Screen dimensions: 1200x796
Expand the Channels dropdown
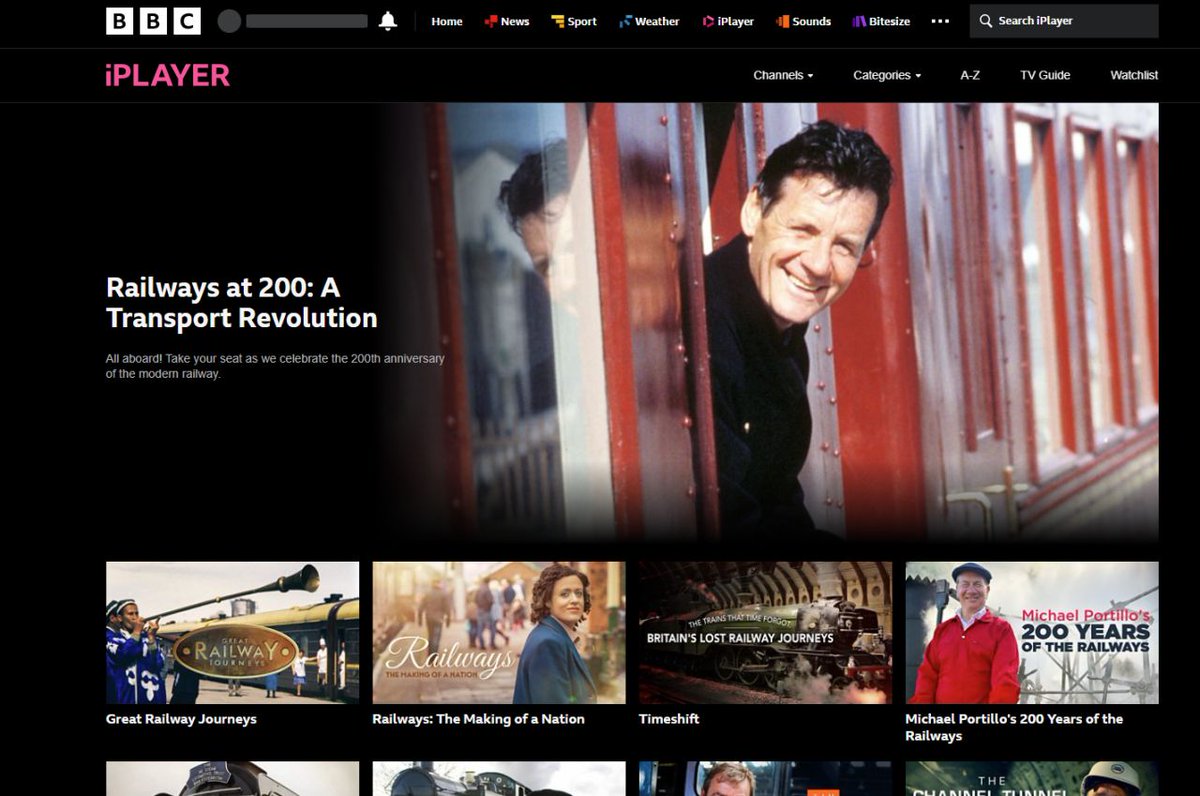coord(783,75)
